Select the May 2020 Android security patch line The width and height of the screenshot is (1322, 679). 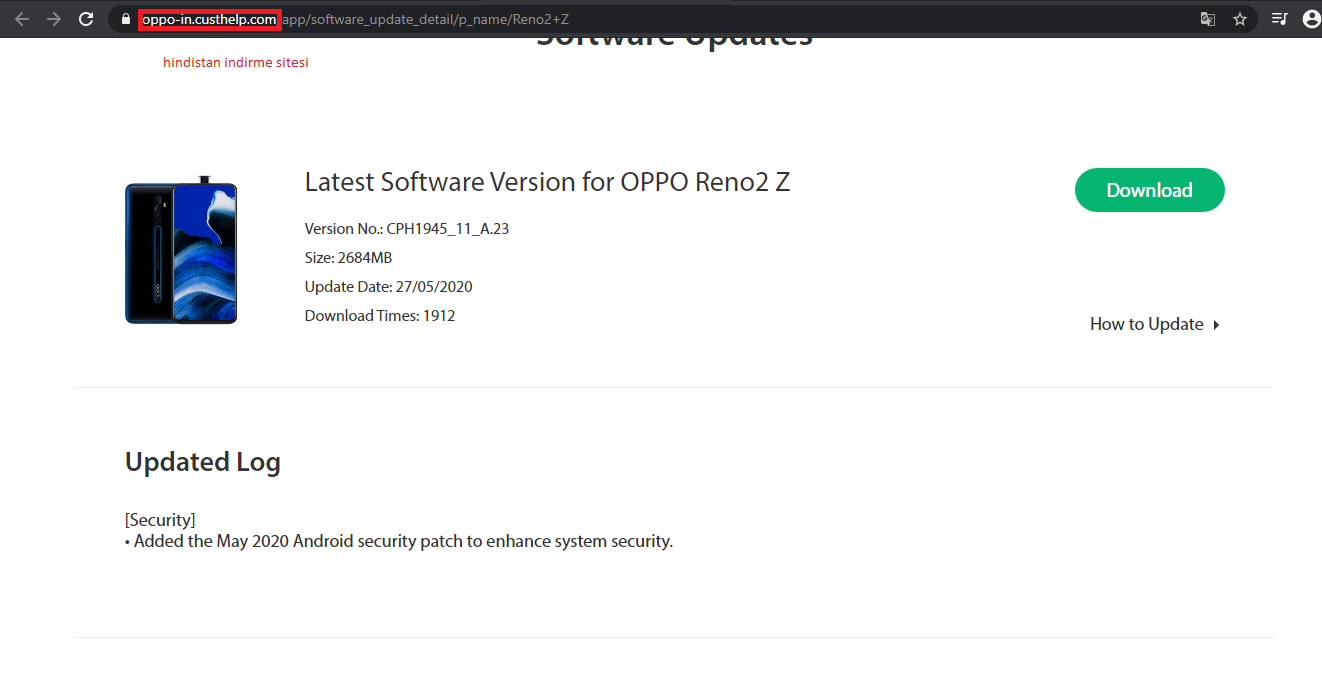pos(399,542)
